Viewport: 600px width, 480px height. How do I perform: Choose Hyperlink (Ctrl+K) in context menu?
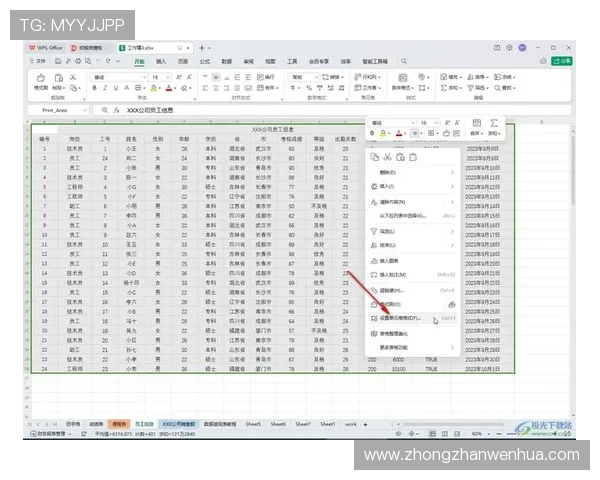(x=412, y=290)
